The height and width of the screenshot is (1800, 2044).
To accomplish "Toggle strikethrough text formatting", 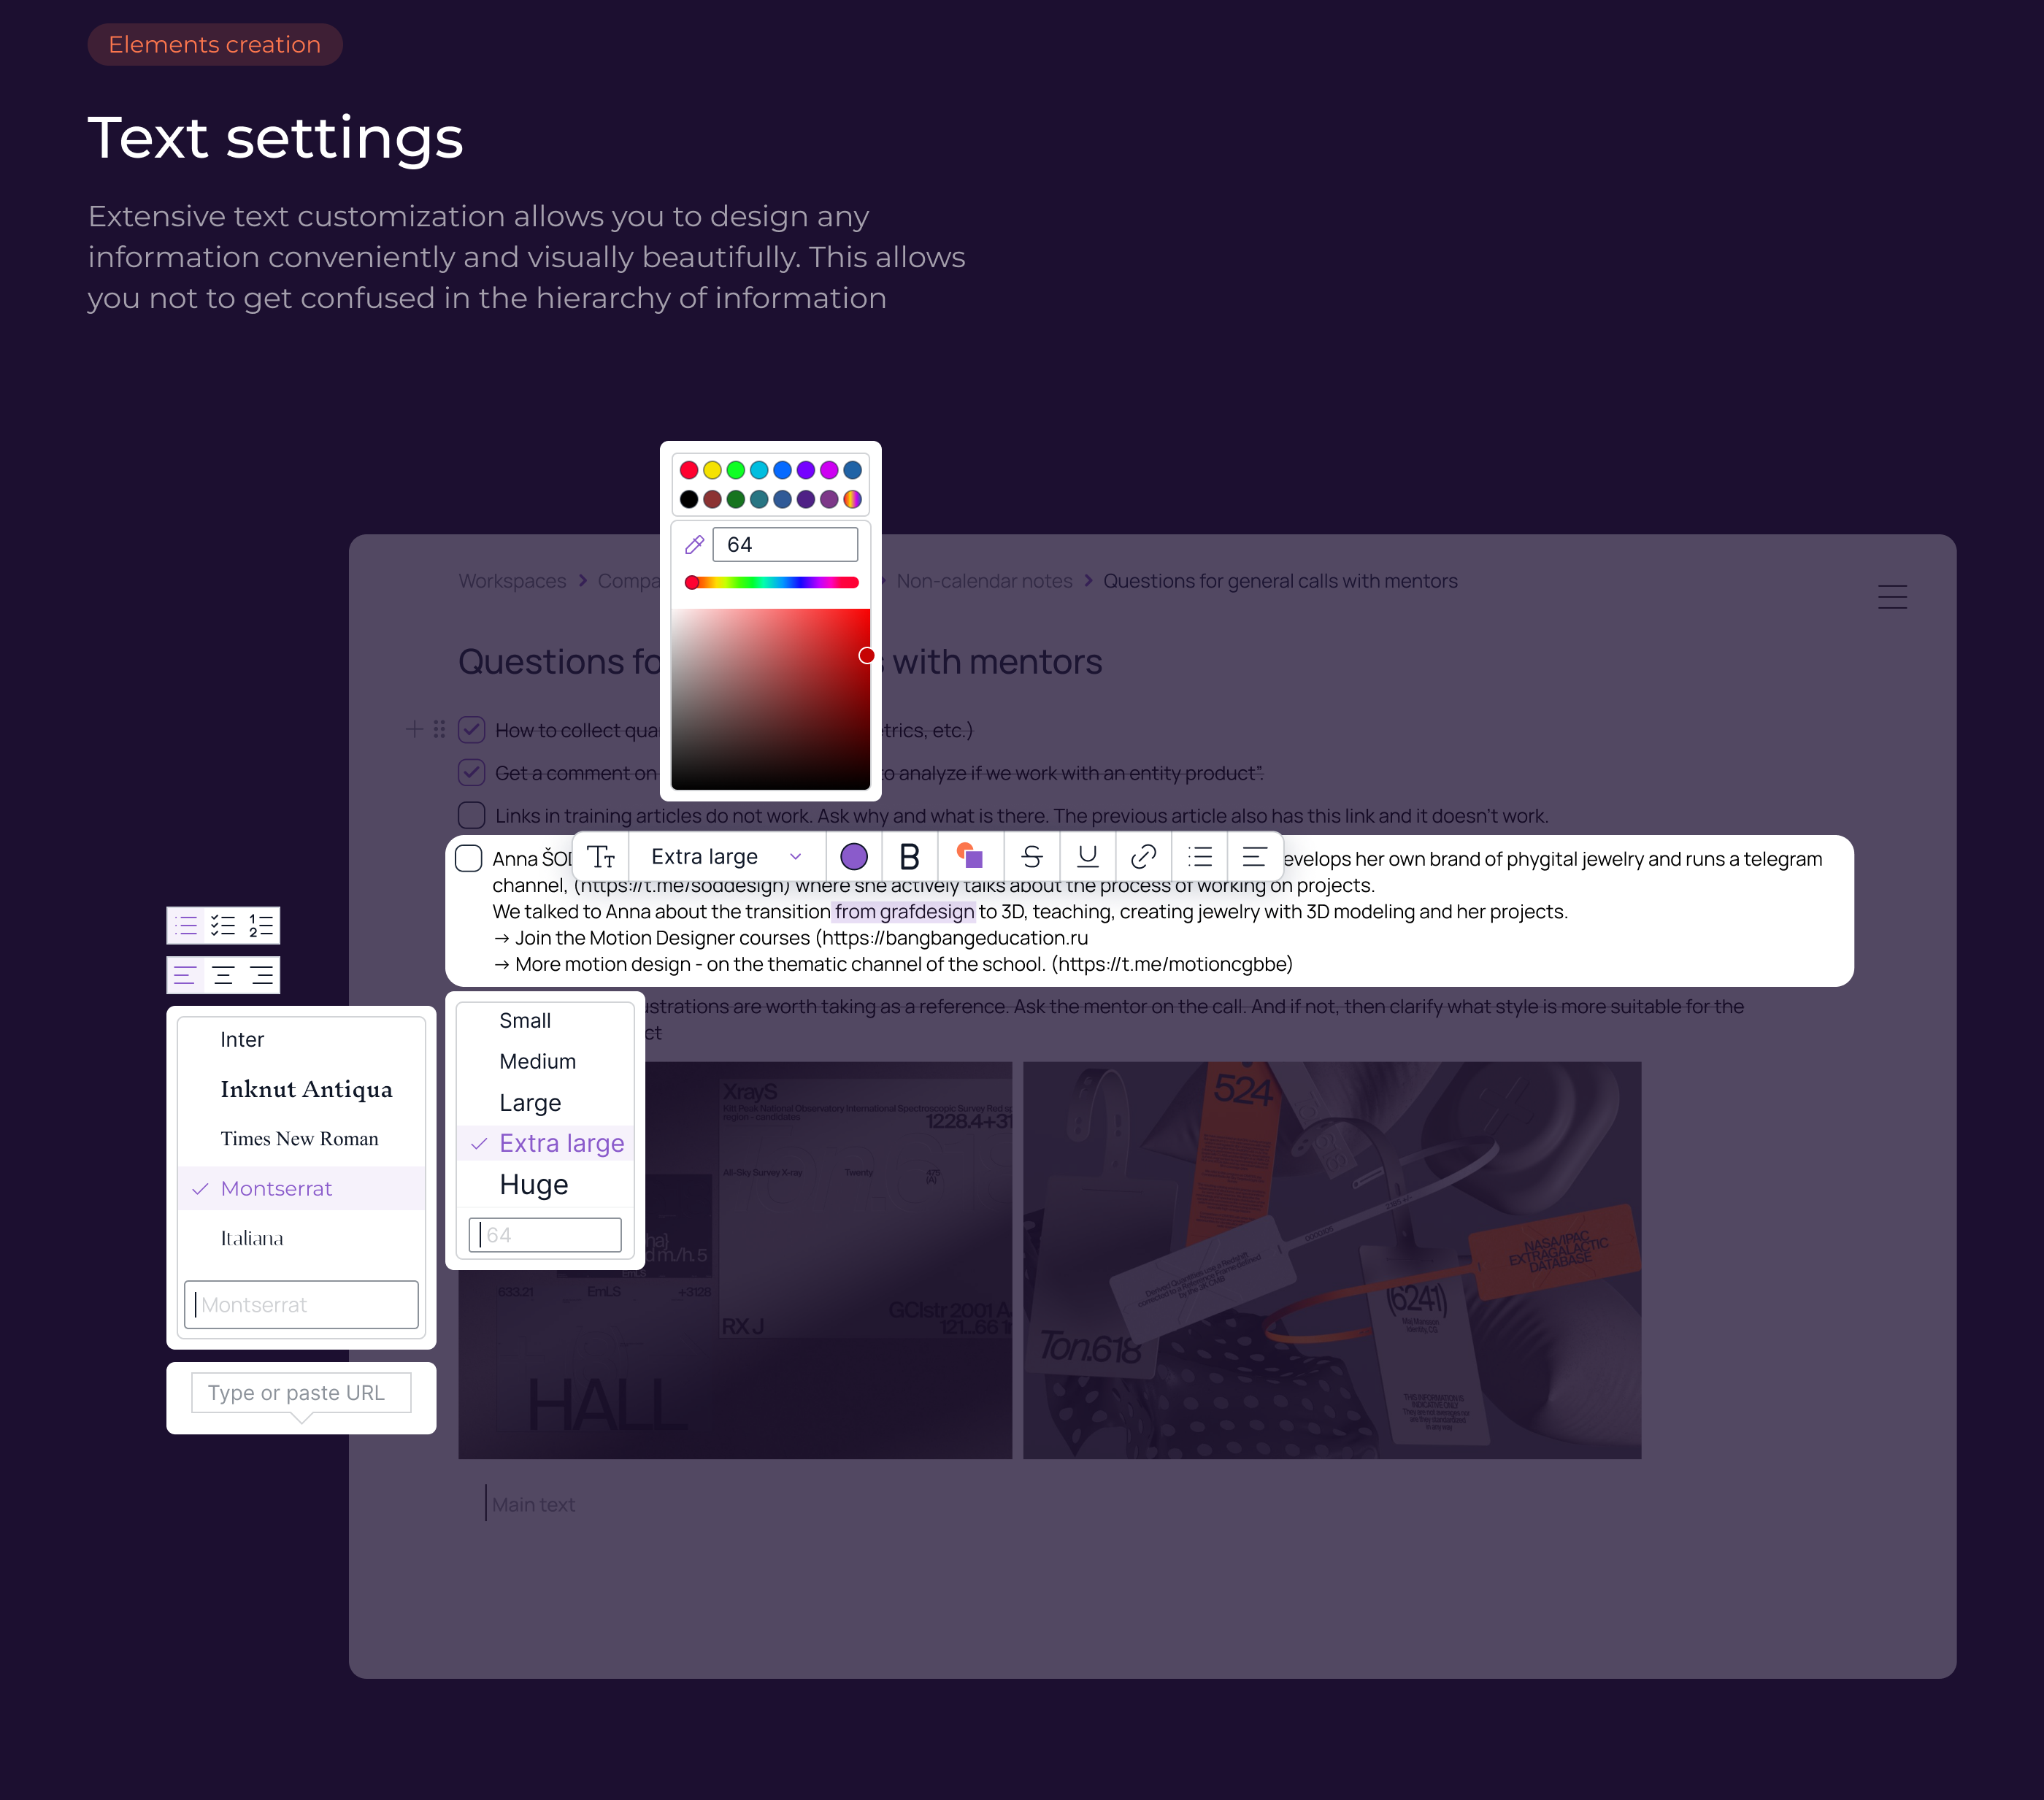I will coord(1032,857).
